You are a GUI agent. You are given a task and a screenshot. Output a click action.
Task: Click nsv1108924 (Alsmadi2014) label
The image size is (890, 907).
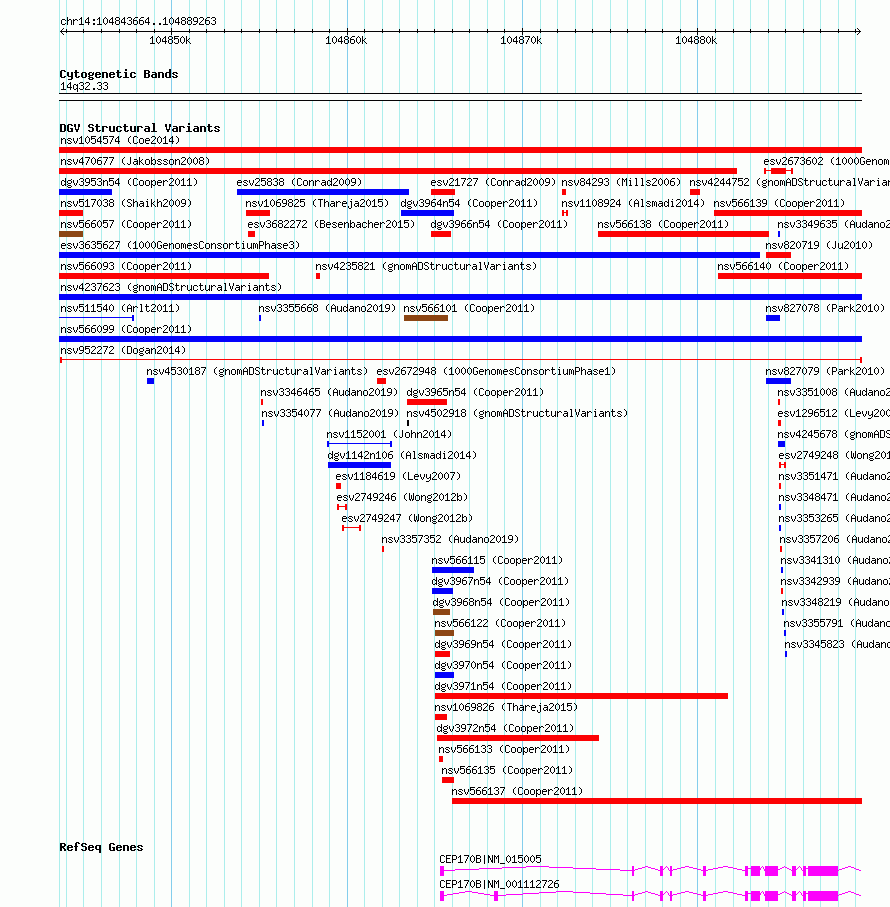click(633, 204)
